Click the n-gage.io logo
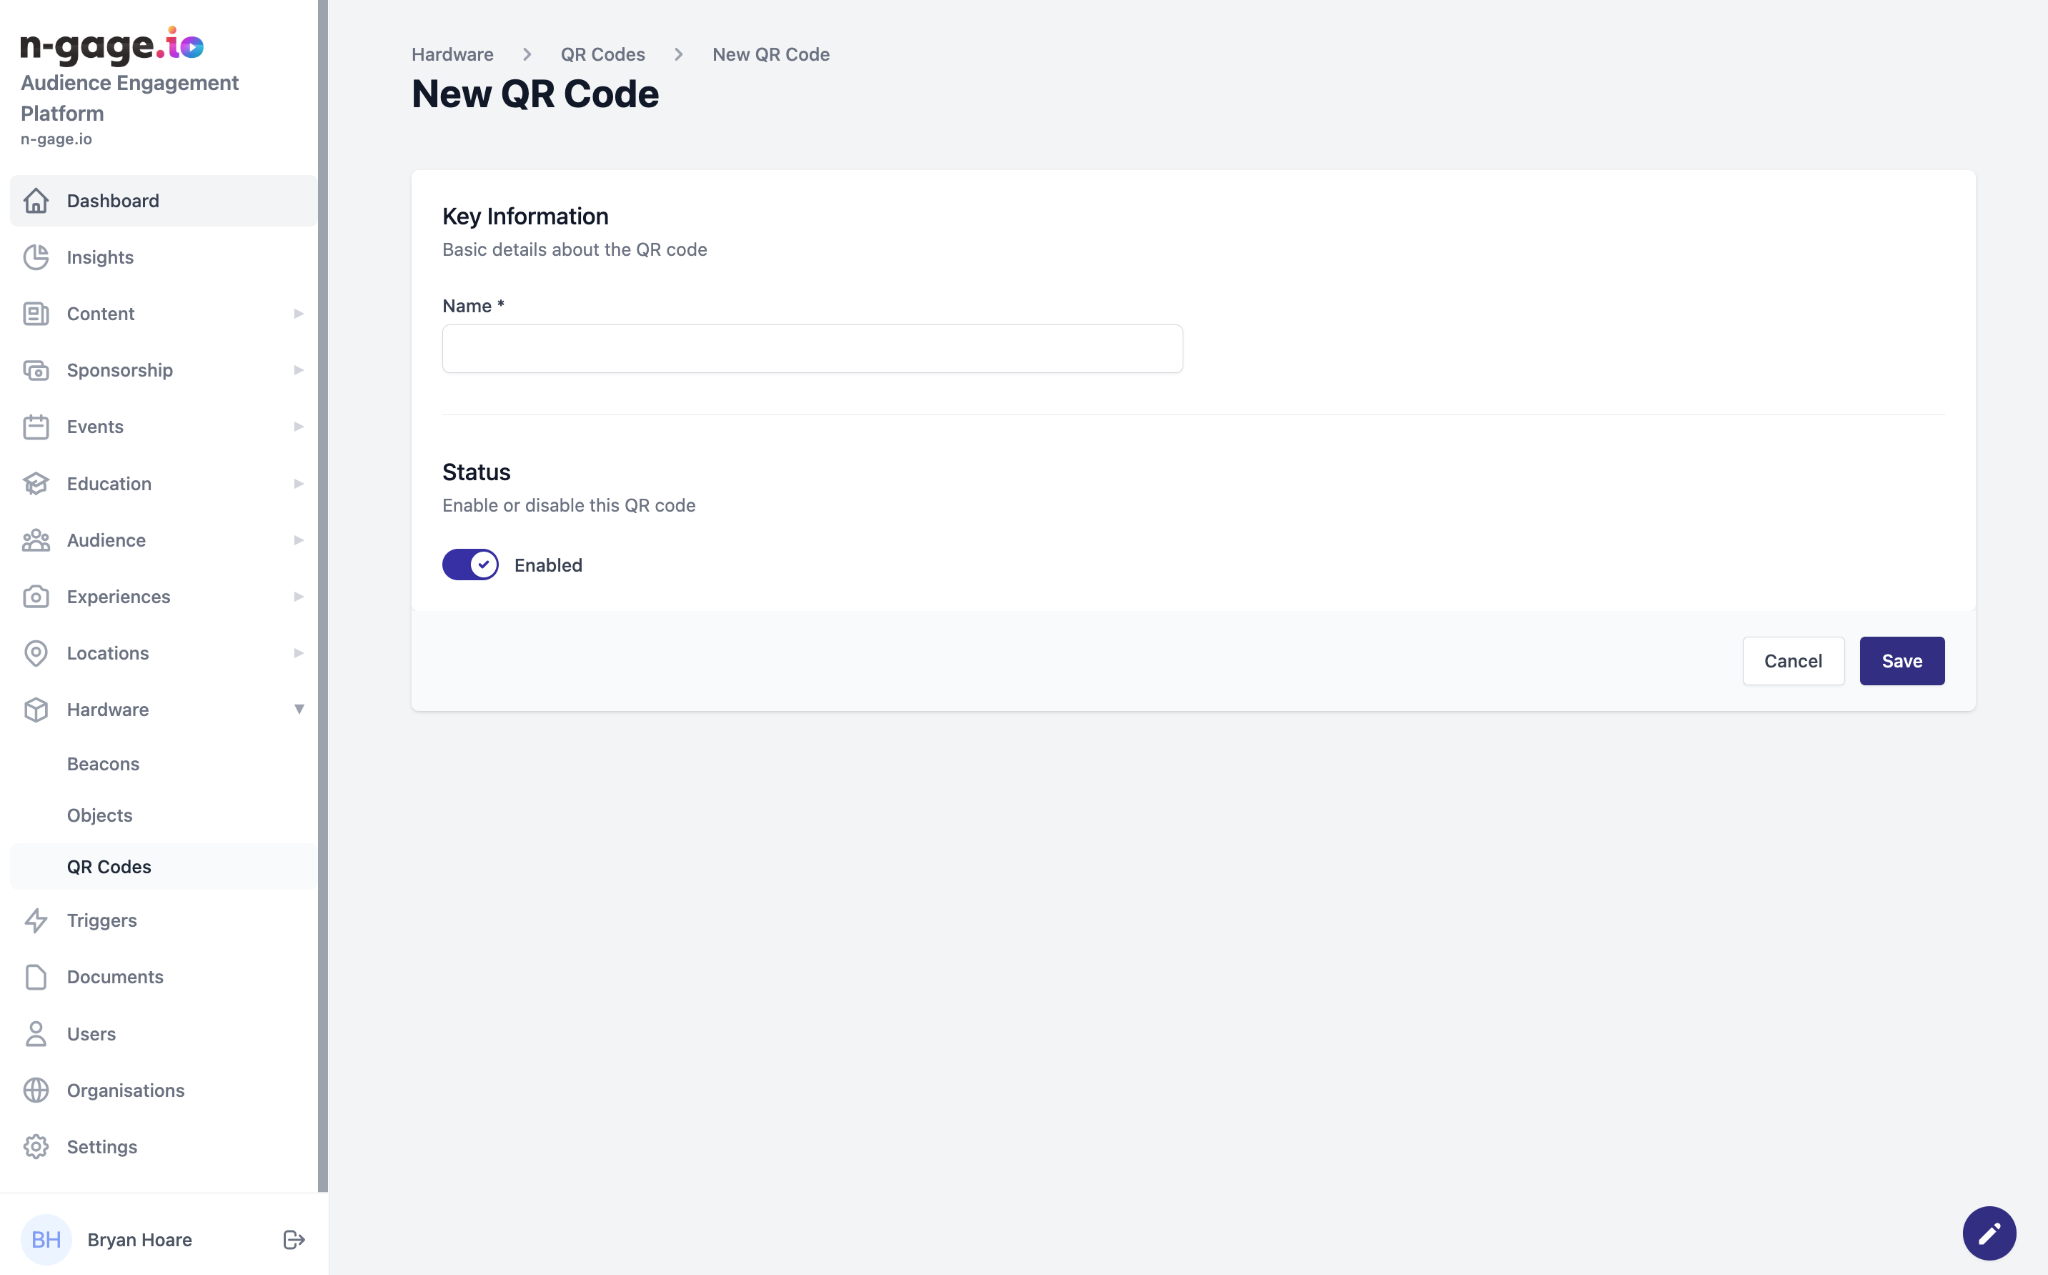Image resolution: width=2048 pixels, height=1275 pixels. pyautogui.click(x=112, y=46)
